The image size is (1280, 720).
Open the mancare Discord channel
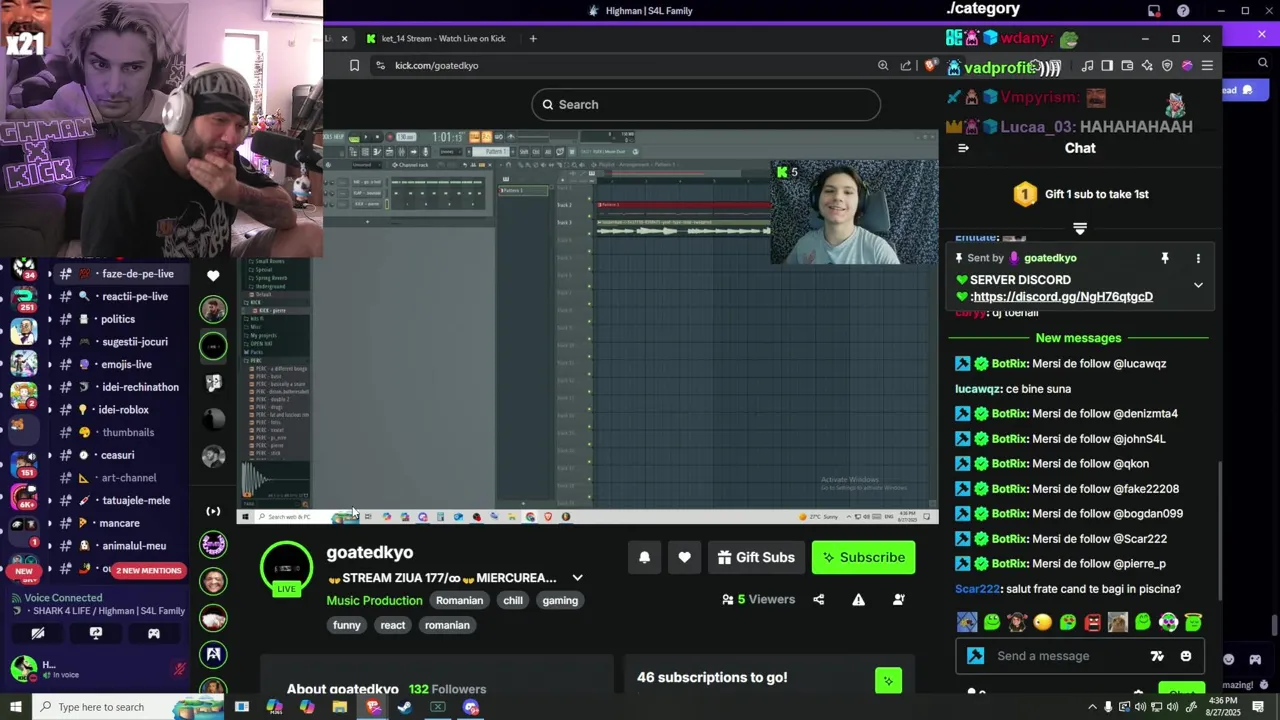[119, 523]
